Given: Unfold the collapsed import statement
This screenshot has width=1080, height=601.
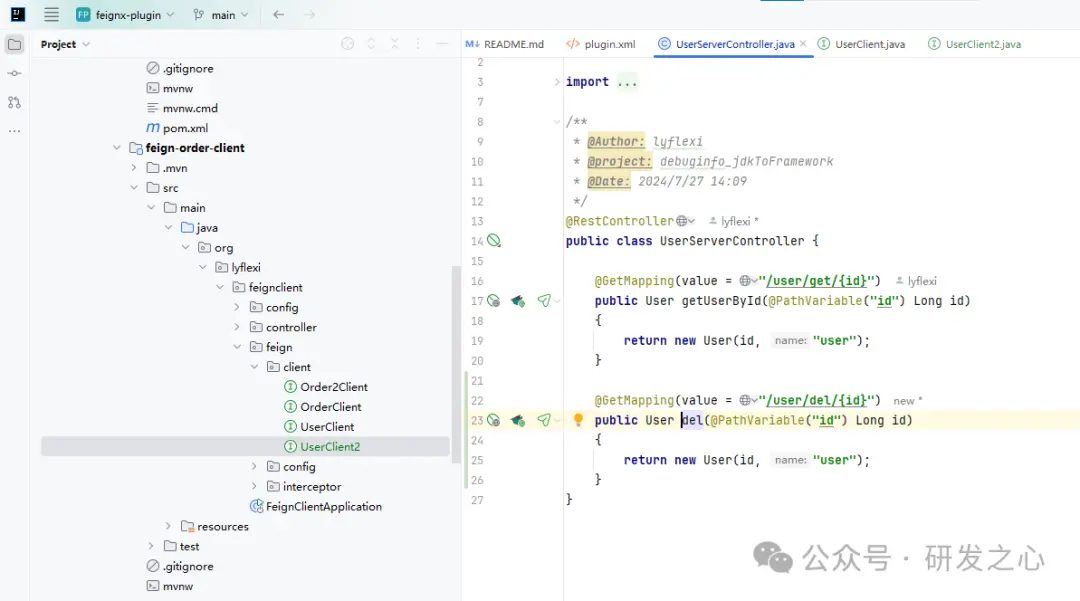Looking at the screenshot, I should [557, 82].
